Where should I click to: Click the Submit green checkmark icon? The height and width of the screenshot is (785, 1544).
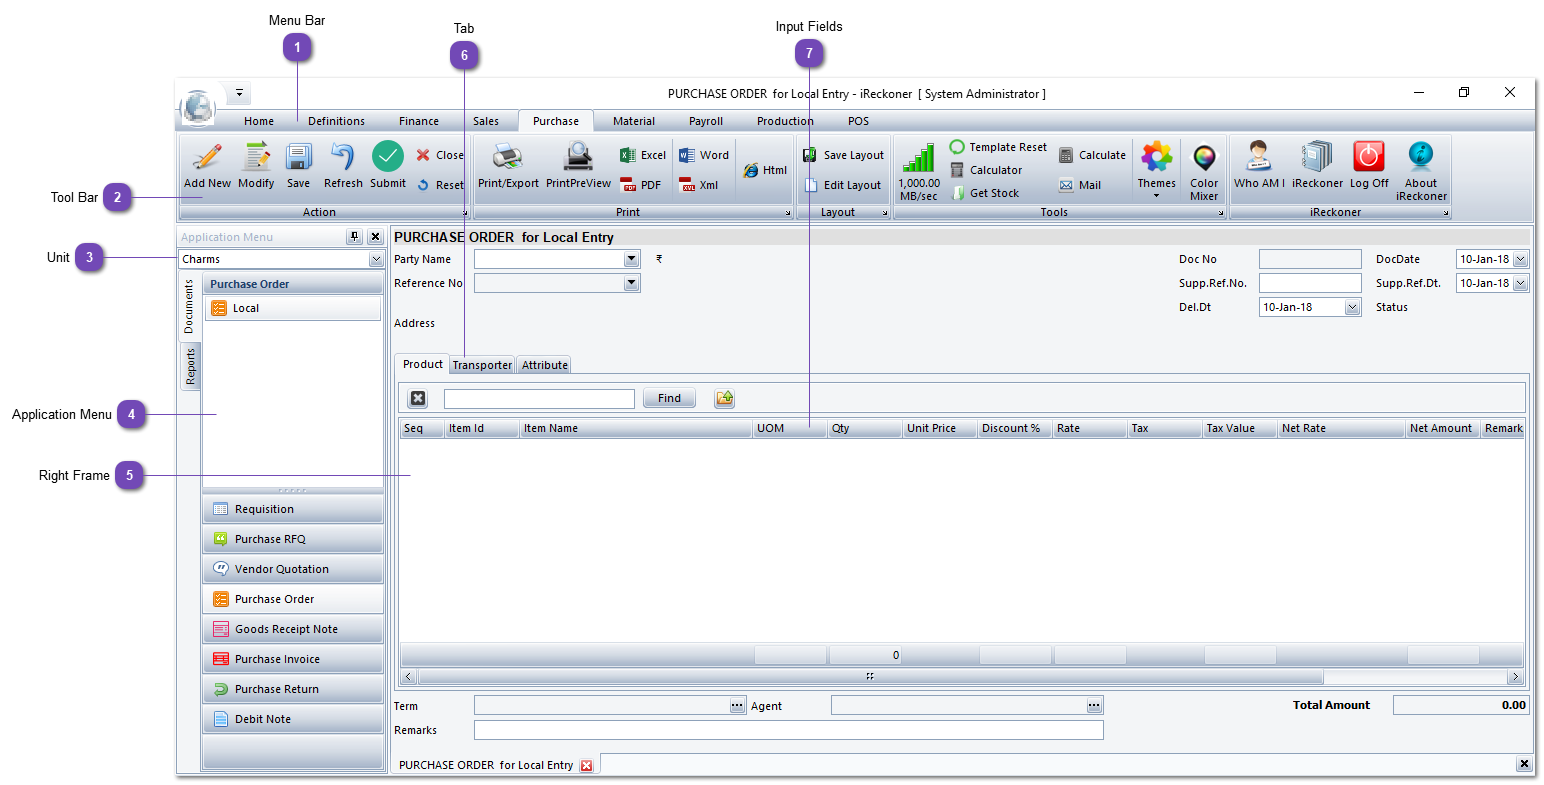388,158
